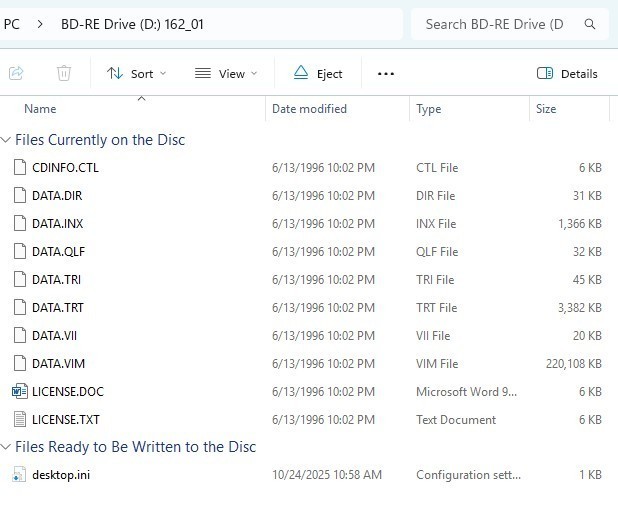
Task: Click the Delete trash can icon
Action: coord(64,73)
